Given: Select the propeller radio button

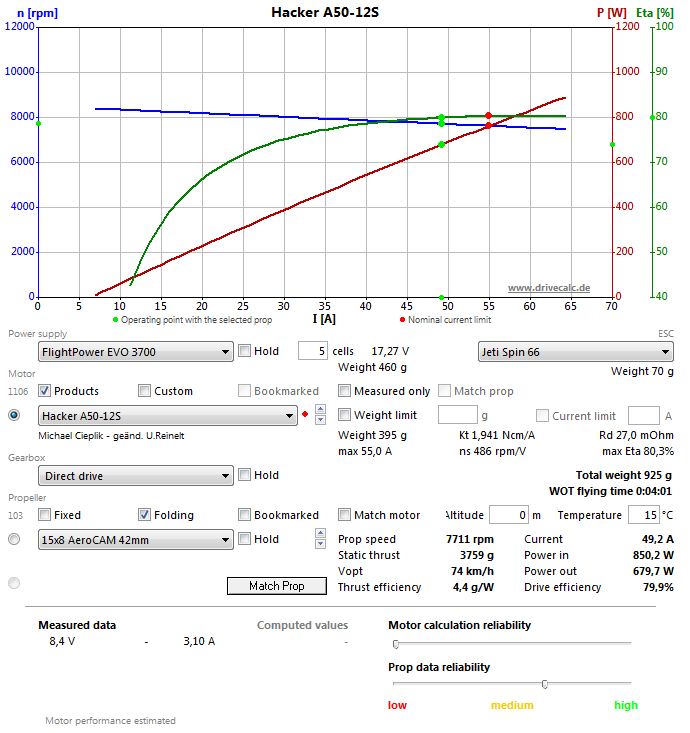Looking at the screenshot, I should coord(14,539).
